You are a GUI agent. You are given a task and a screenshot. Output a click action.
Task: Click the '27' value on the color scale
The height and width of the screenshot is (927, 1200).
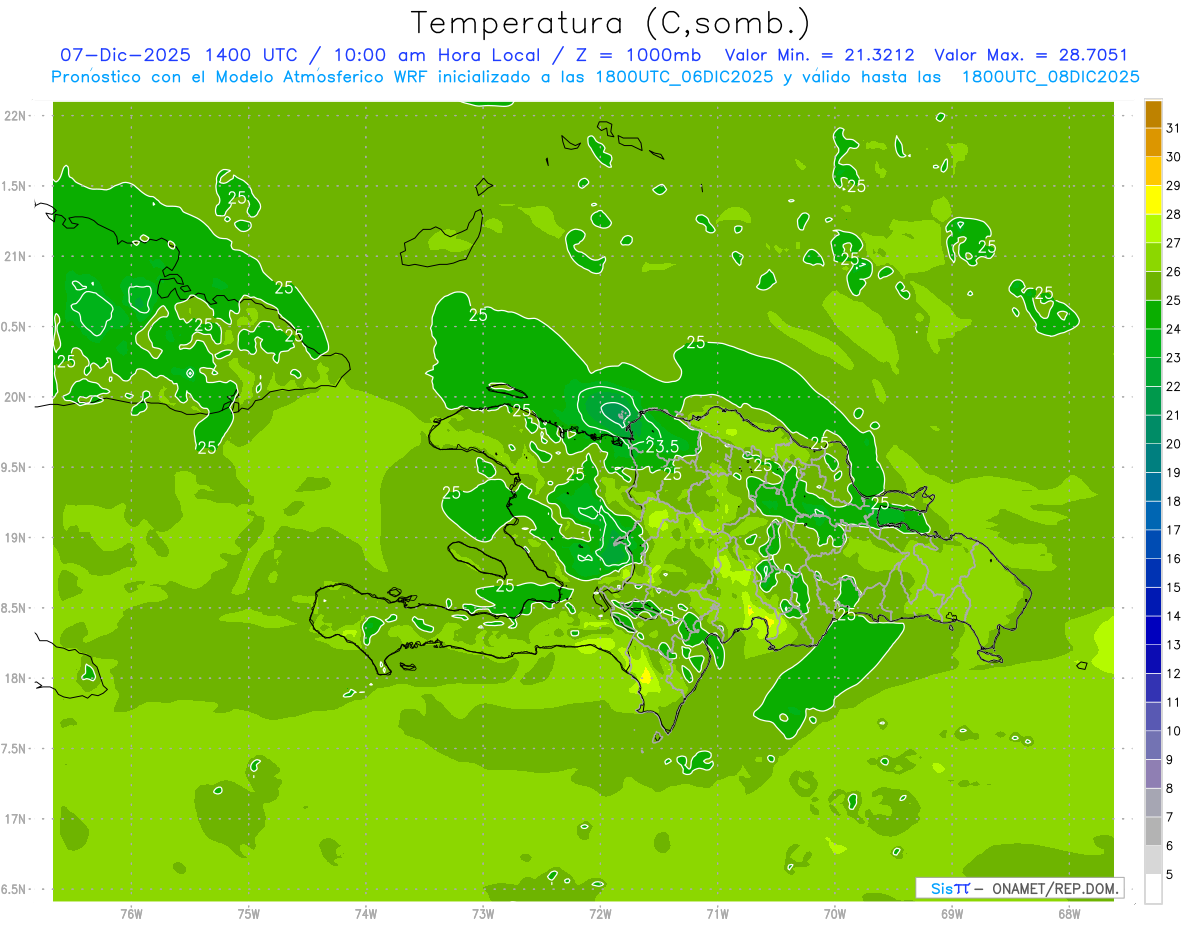tap(1174, 243)
